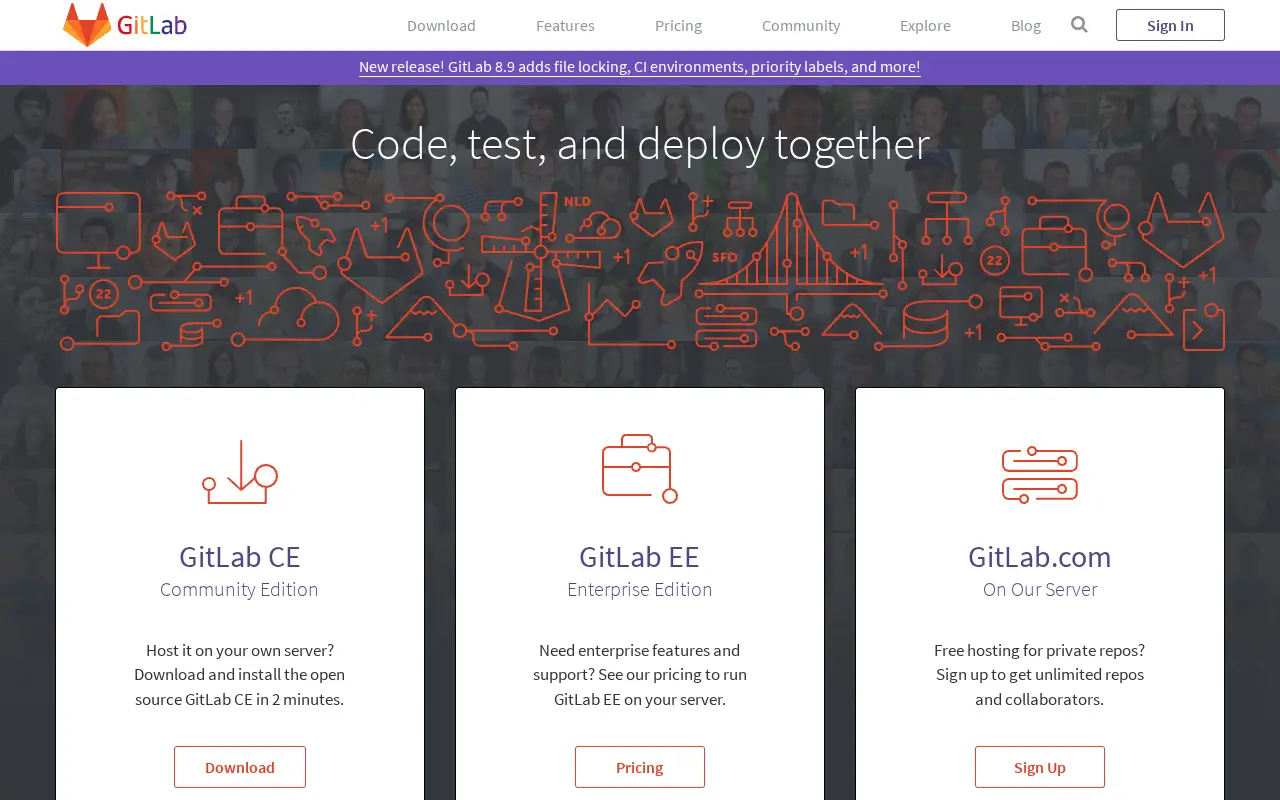Open the Download nav item
The height and width of the screenshot is (800, 1280).
[441, 26]
